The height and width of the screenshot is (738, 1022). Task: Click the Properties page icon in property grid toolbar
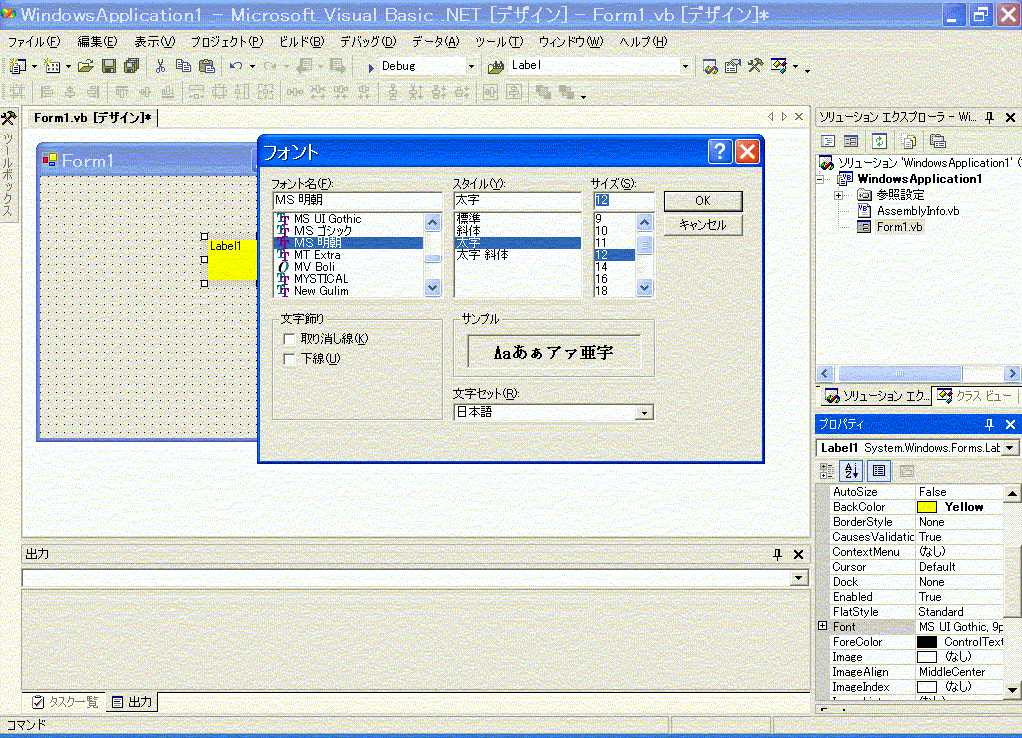click(879, 471)
